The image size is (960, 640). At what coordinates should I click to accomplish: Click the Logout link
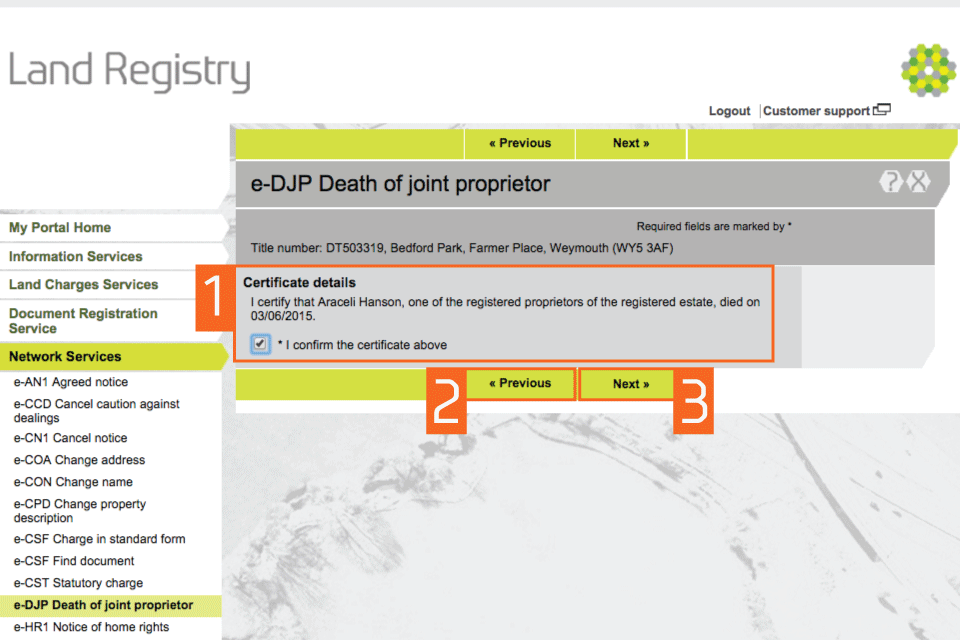(x=729, y=111)
